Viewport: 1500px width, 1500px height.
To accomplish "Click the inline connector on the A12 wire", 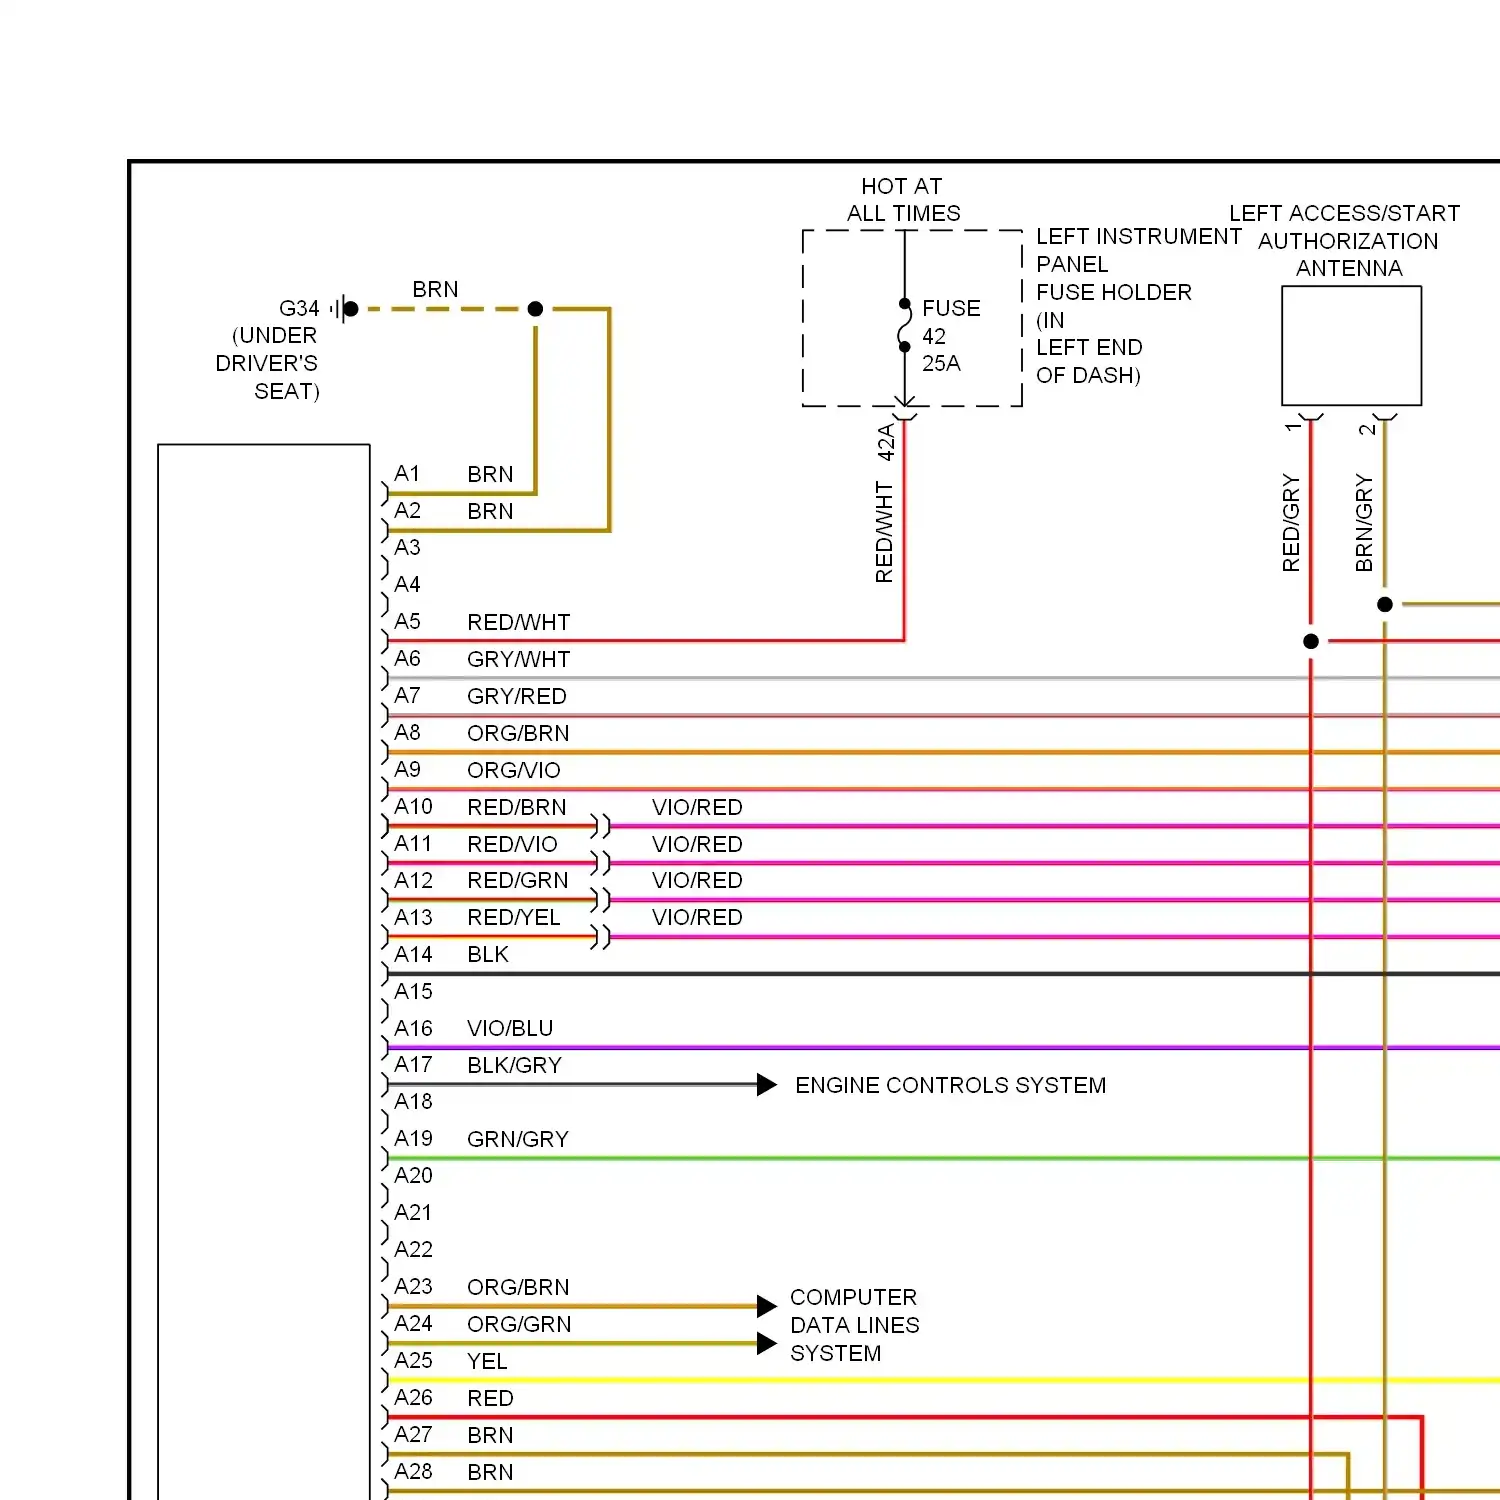I will (600, 900).
